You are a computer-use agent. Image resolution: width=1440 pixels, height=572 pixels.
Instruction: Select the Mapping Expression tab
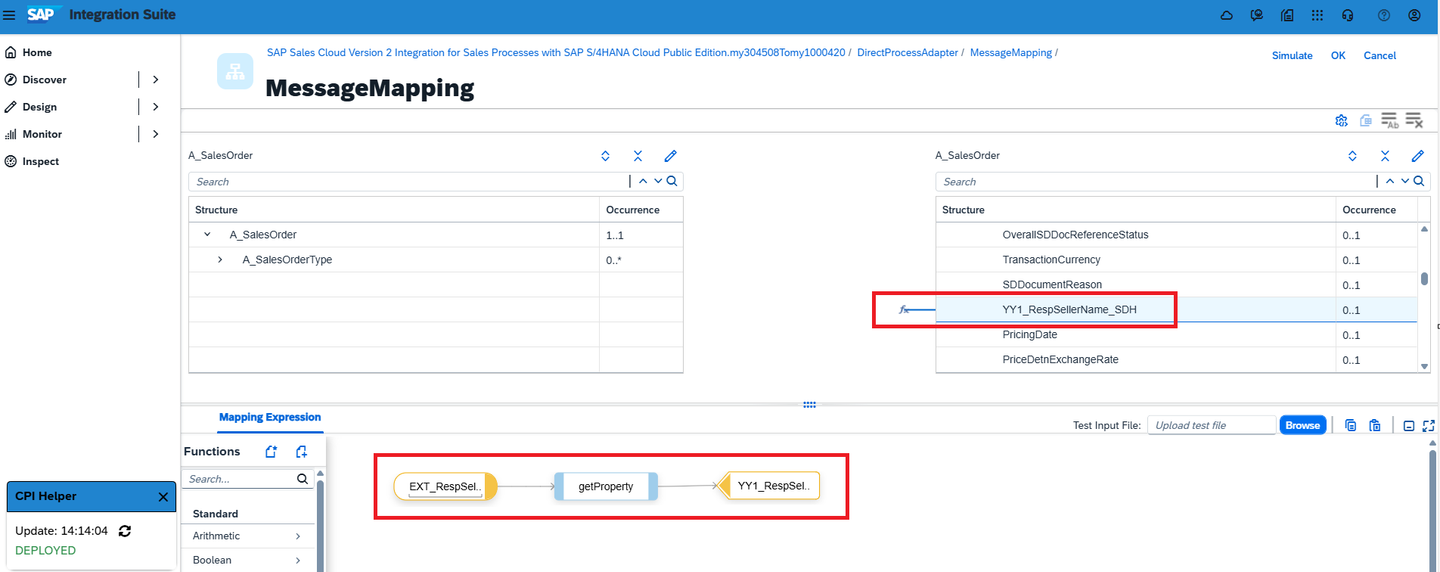pos(270,417)
